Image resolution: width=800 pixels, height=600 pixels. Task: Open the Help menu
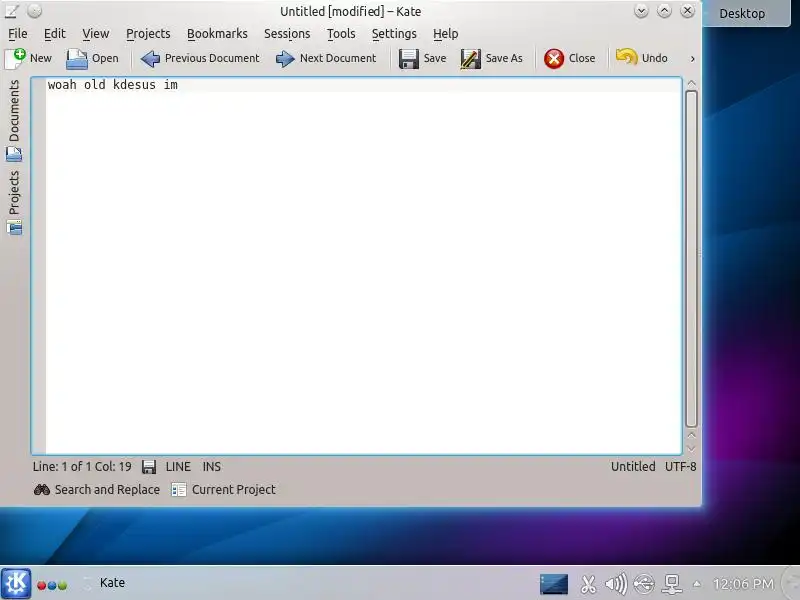click(x=445, y=34)
